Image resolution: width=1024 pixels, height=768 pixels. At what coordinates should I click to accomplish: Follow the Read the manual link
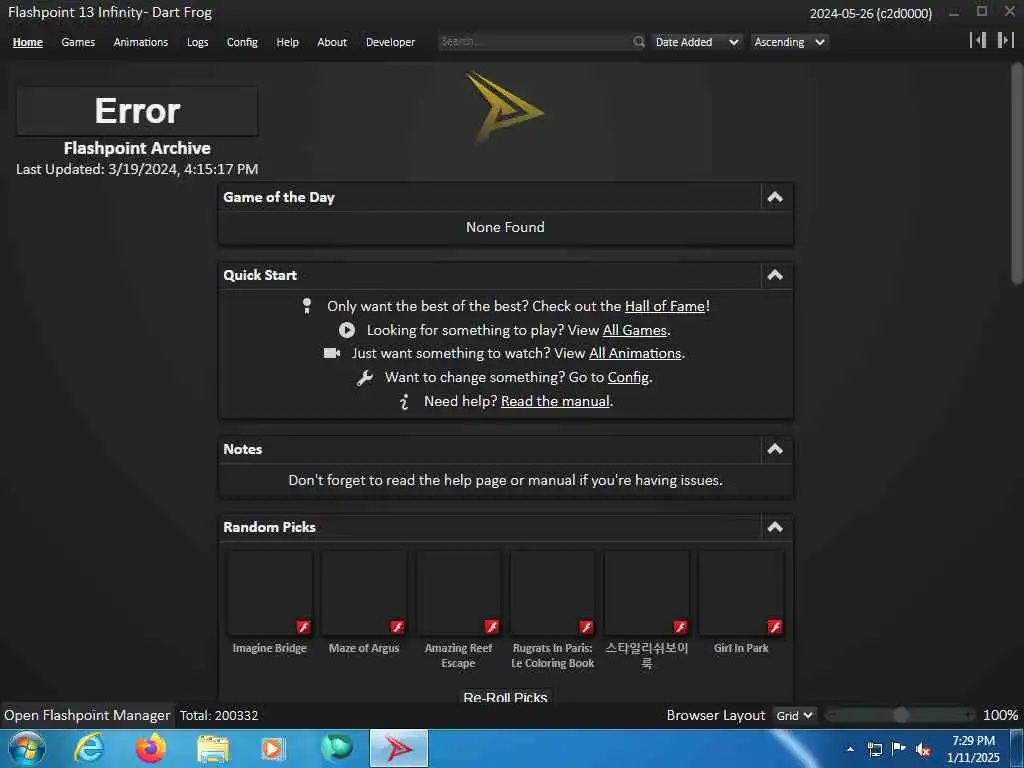click(x=555, y=402)
